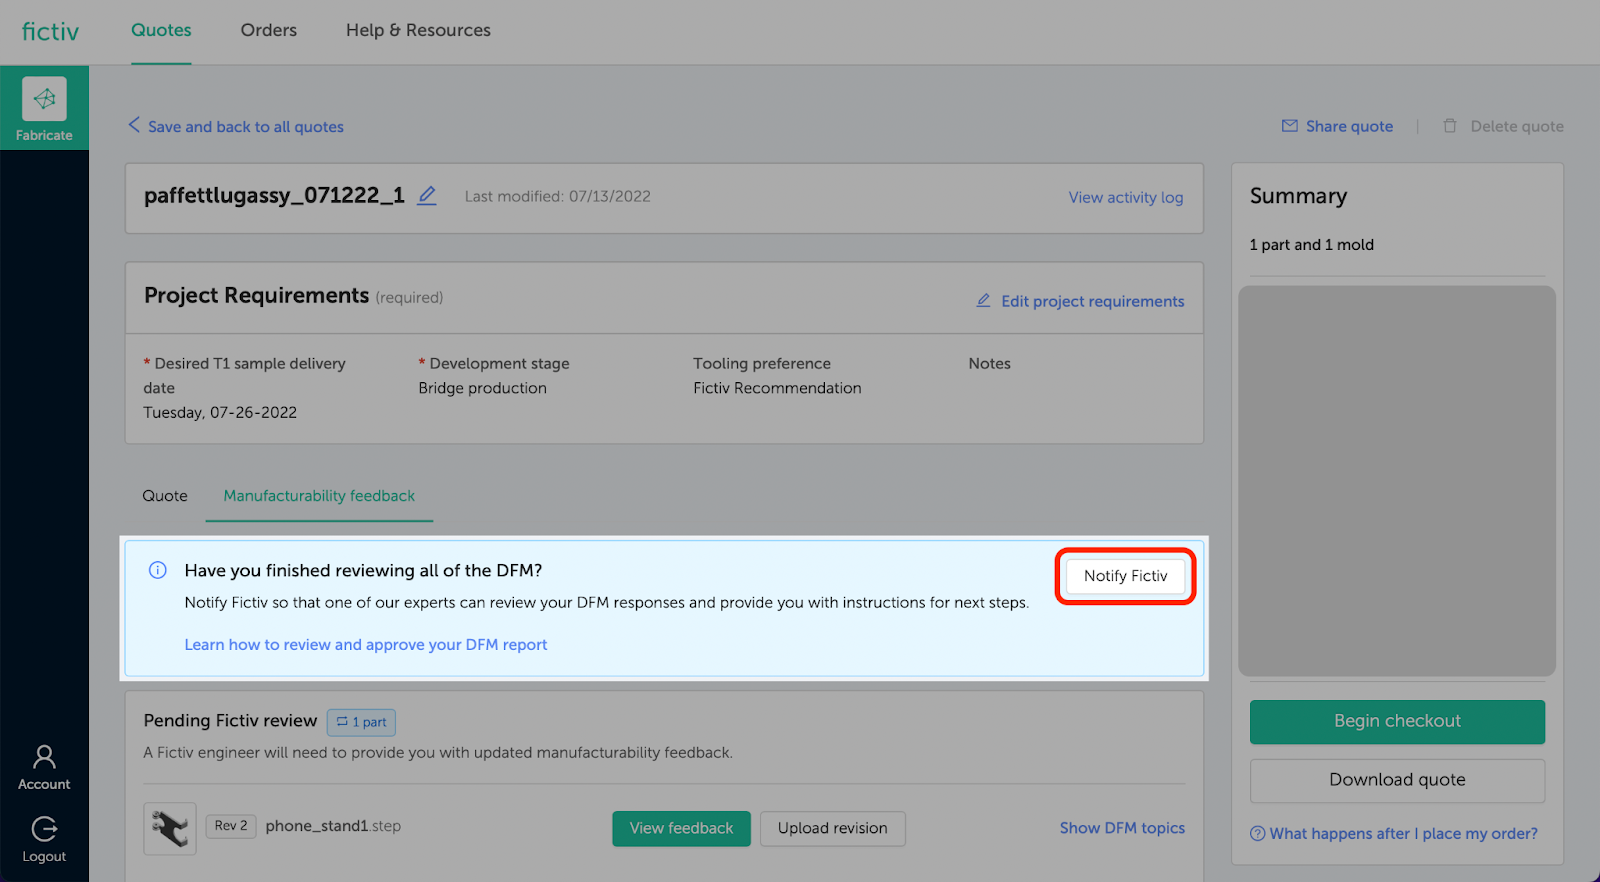Click the Share quote link

click(x=1349, y=126)
